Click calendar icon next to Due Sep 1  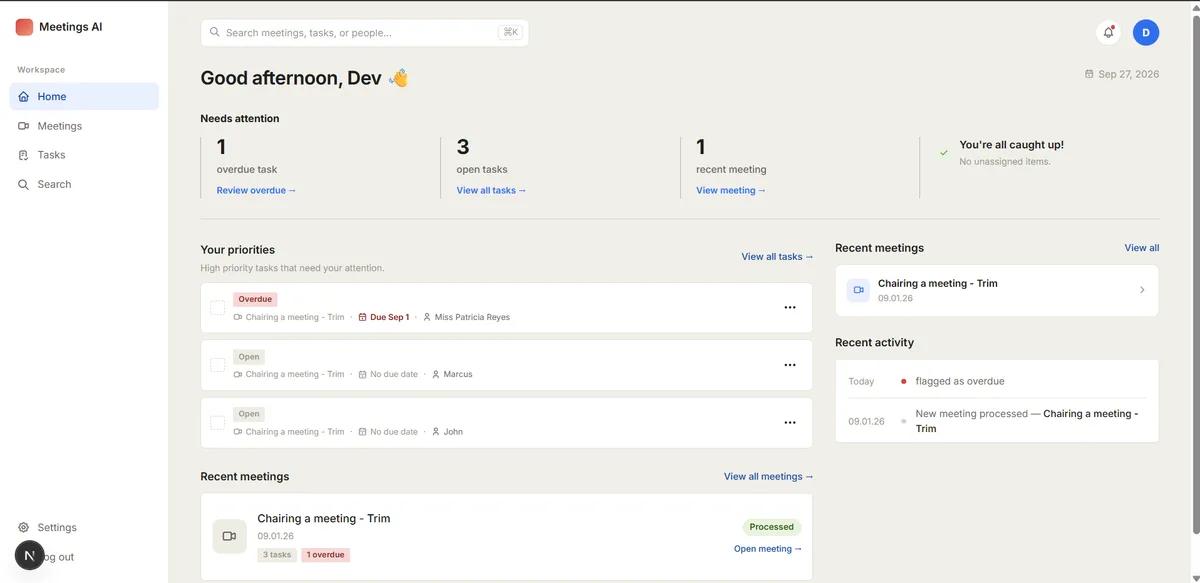363,317
